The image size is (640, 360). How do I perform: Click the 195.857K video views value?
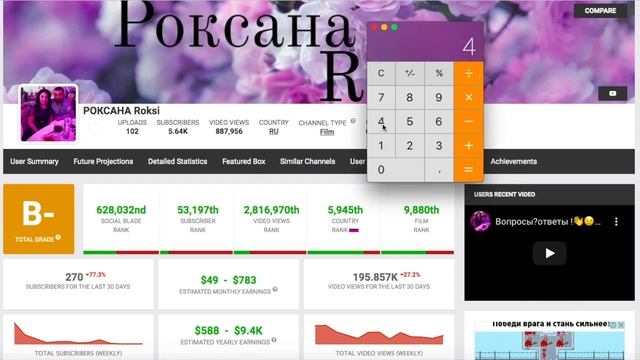375,277
